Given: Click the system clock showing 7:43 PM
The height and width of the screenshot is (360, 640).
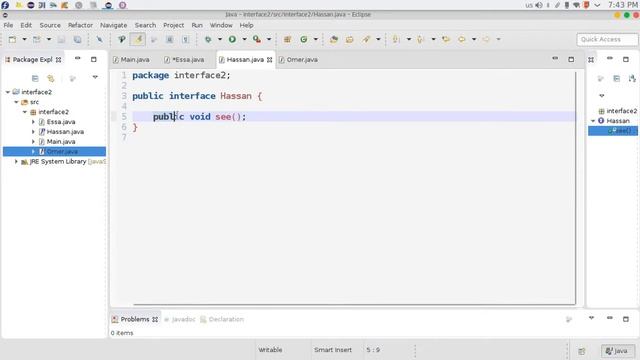Looking at the screenshot, I should (622, 5).
